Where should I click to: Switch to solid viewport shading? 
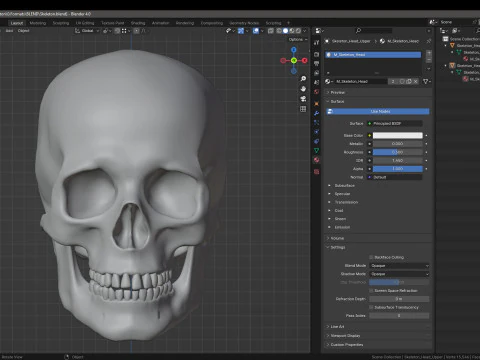pyautogui.click(x=286, y=31)
